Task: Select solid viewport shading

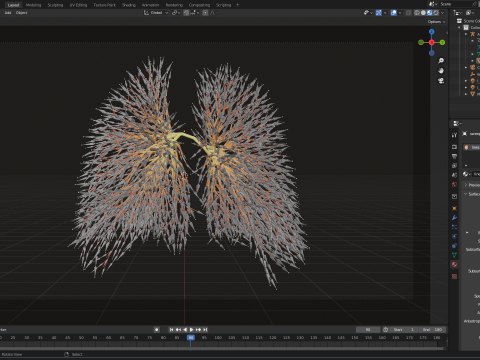Action: pyautogui.click(x=423, y=13)
